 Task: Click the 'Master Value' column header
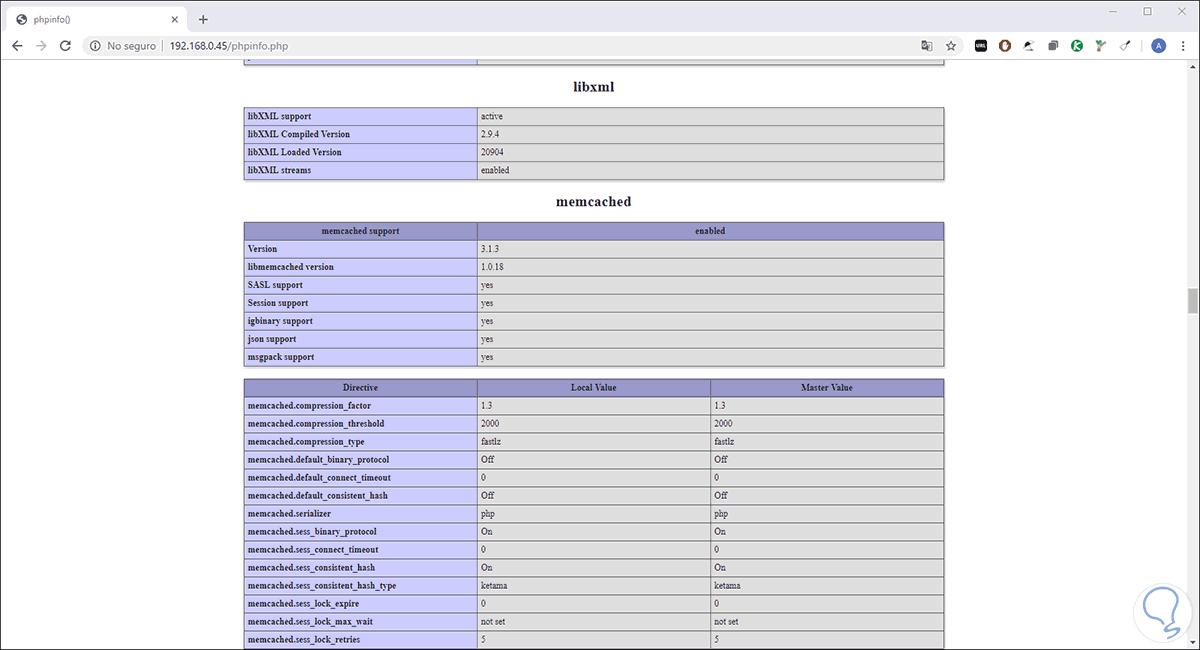pyautogui.click(x=827, y=387)
